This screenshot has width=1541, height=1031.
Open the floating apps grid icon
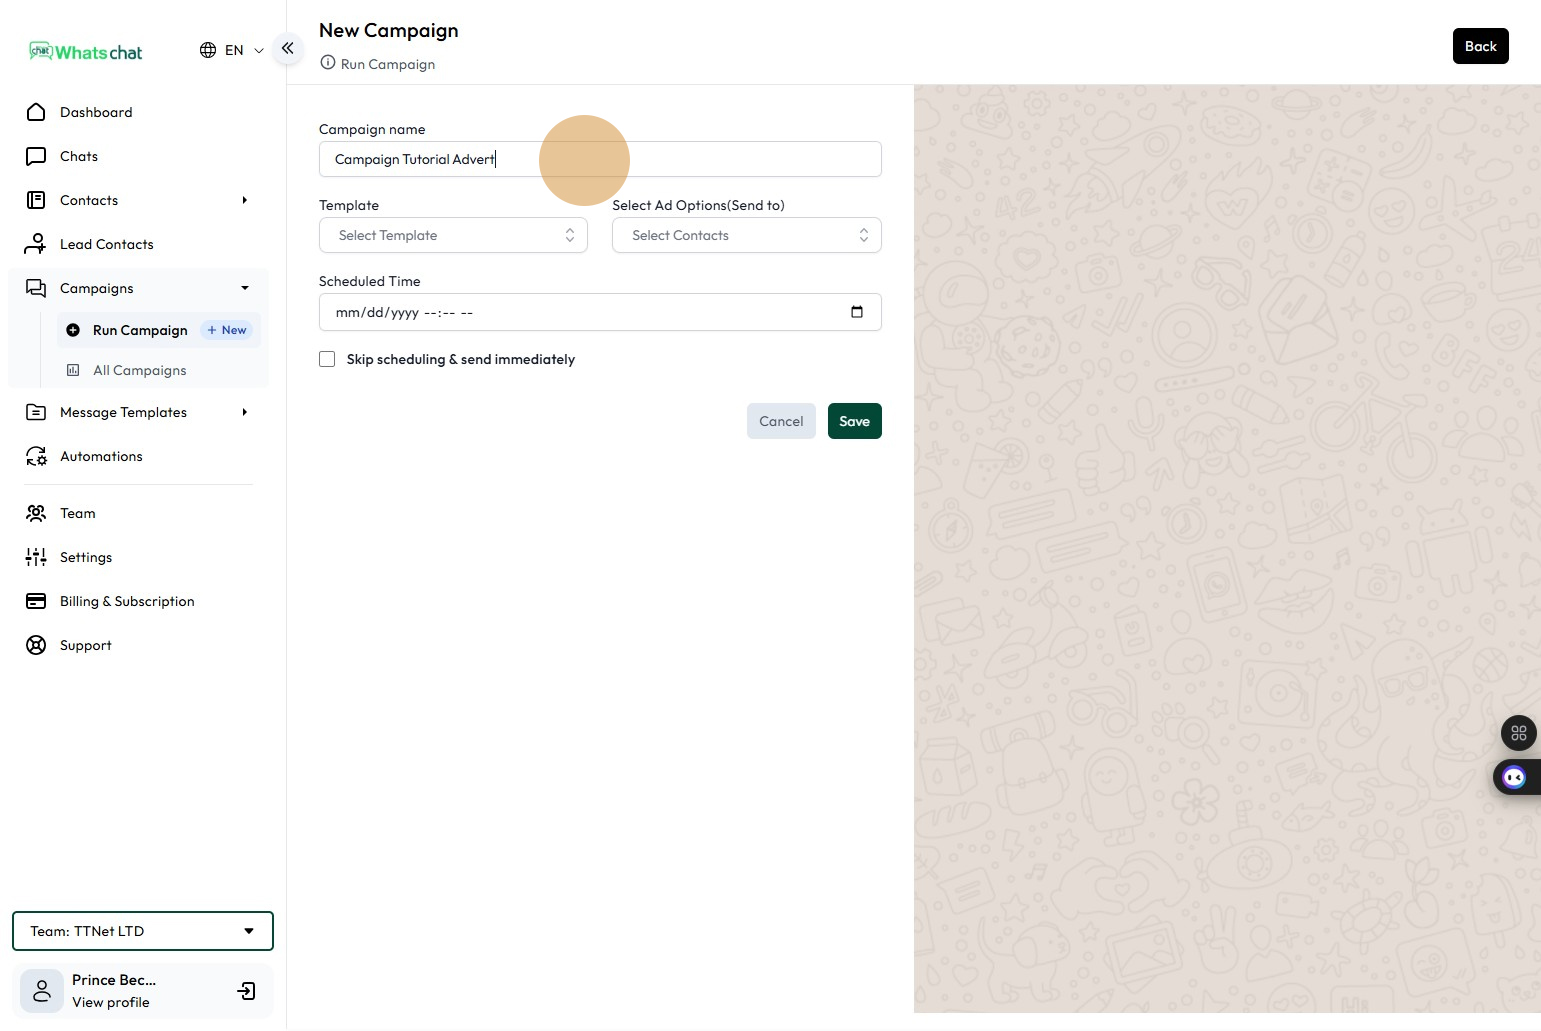click(1518, 733)
